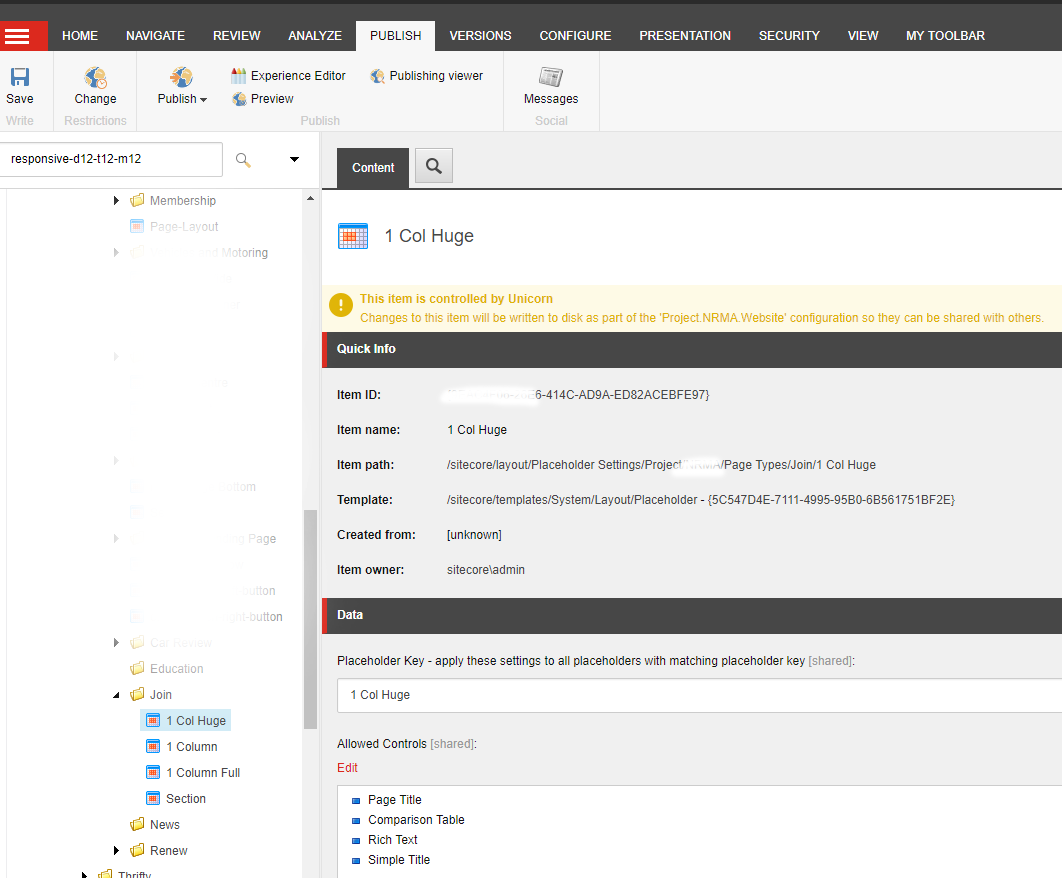The height and width of the screenshot is (878, 1062).
Task: Collapse the Join tree node
Action: tap(116, 694)
